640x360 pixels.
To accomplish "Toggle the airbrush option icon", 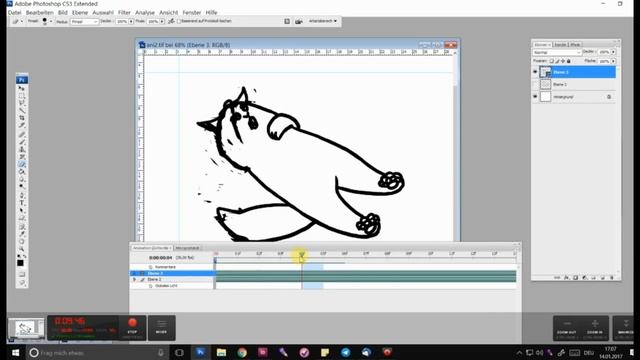I will 171,21.
